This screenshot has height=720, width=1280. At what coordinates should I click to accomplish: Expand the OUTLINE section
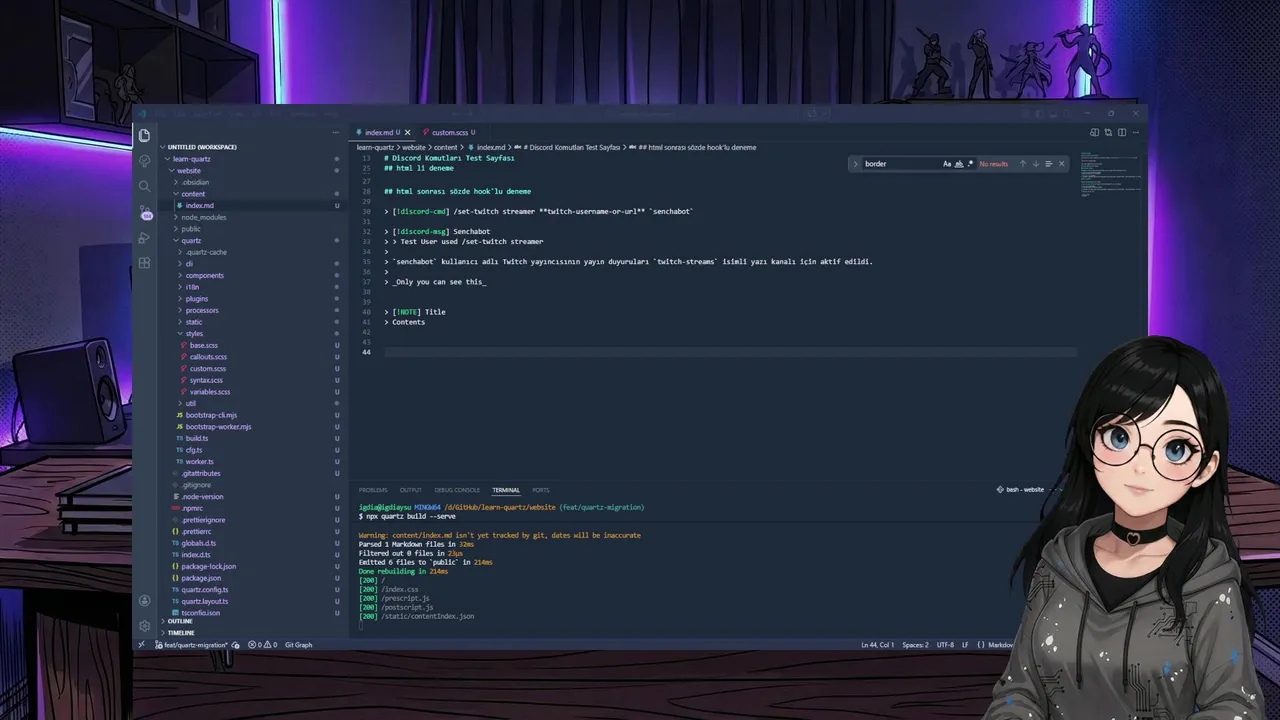[179, 621]
